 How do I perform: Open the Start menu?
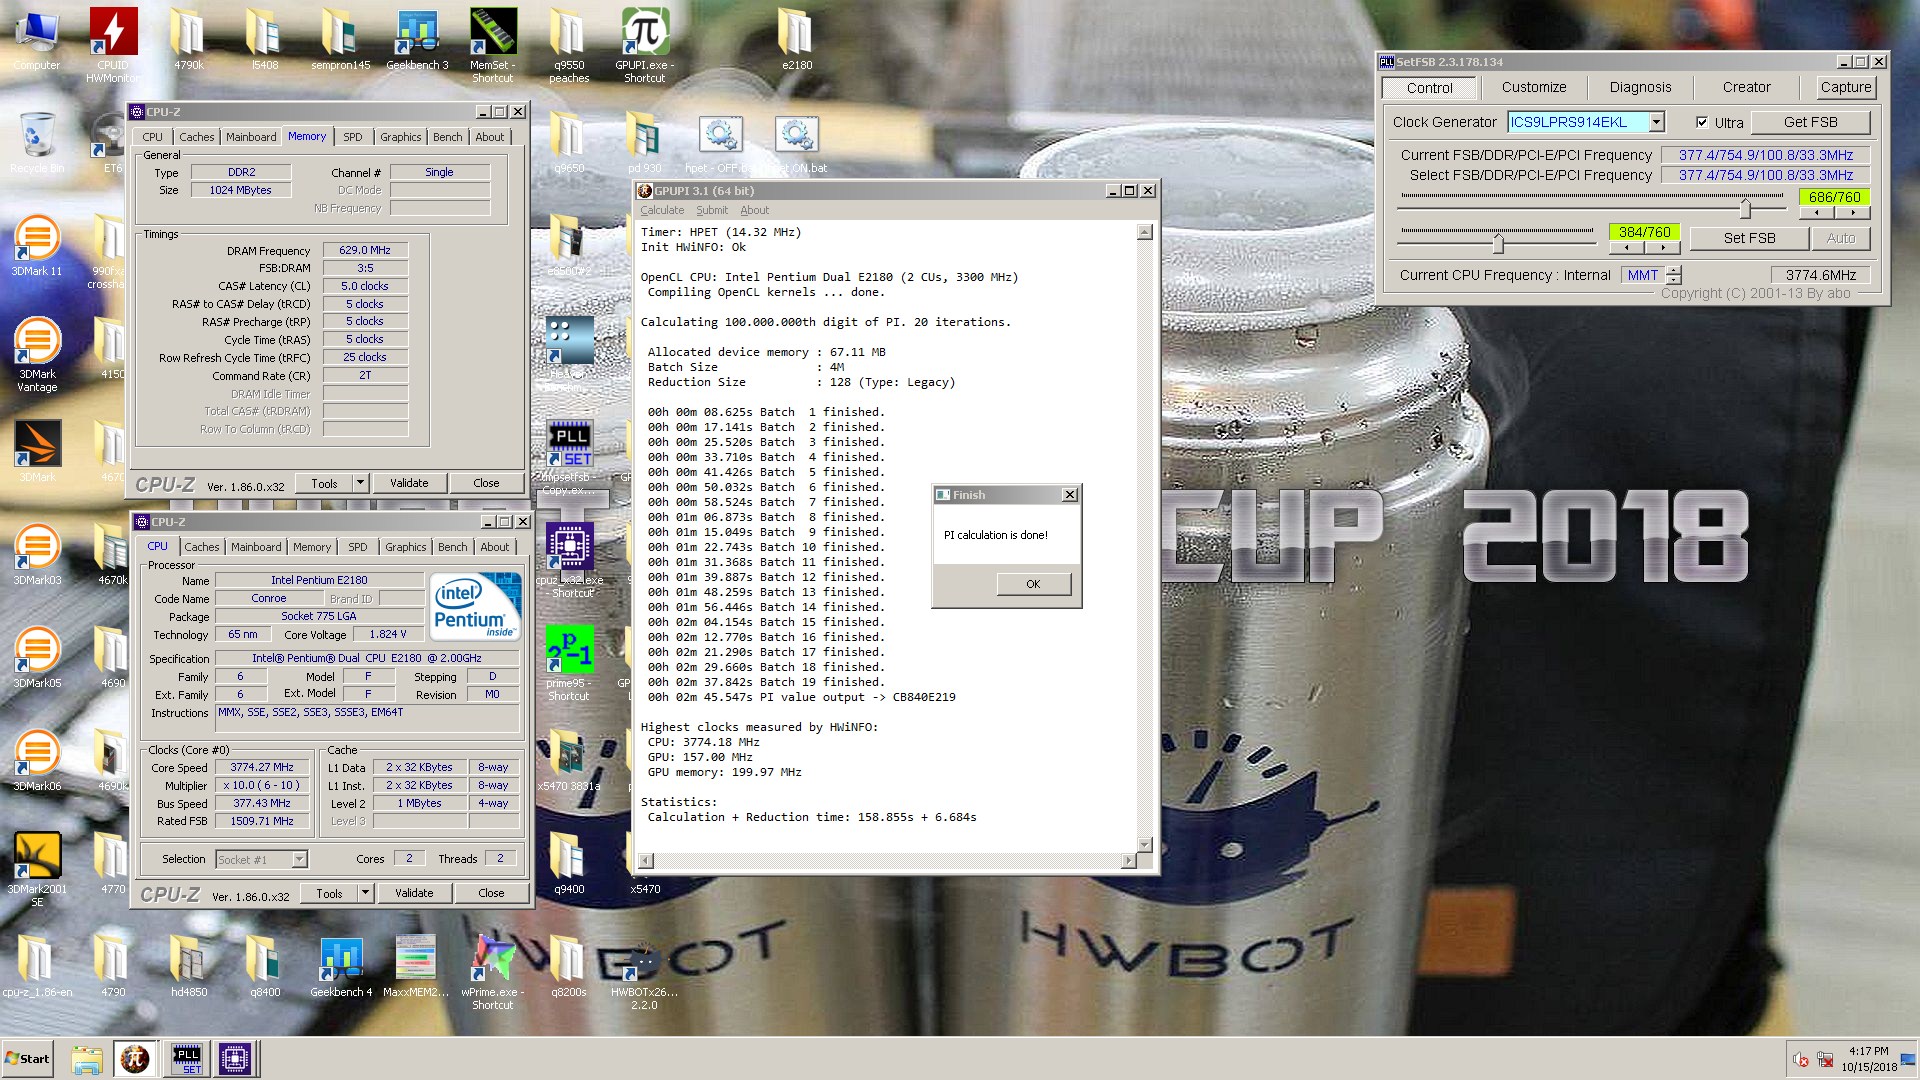(x=27, y=1058)
